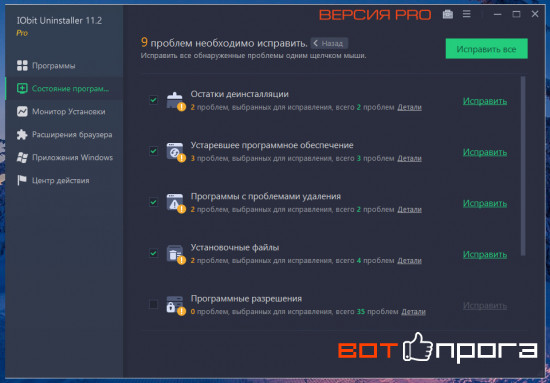Uncheck the Установочные файлы checkbox
This screenshot has height=383, width=550.
[153, 253]
